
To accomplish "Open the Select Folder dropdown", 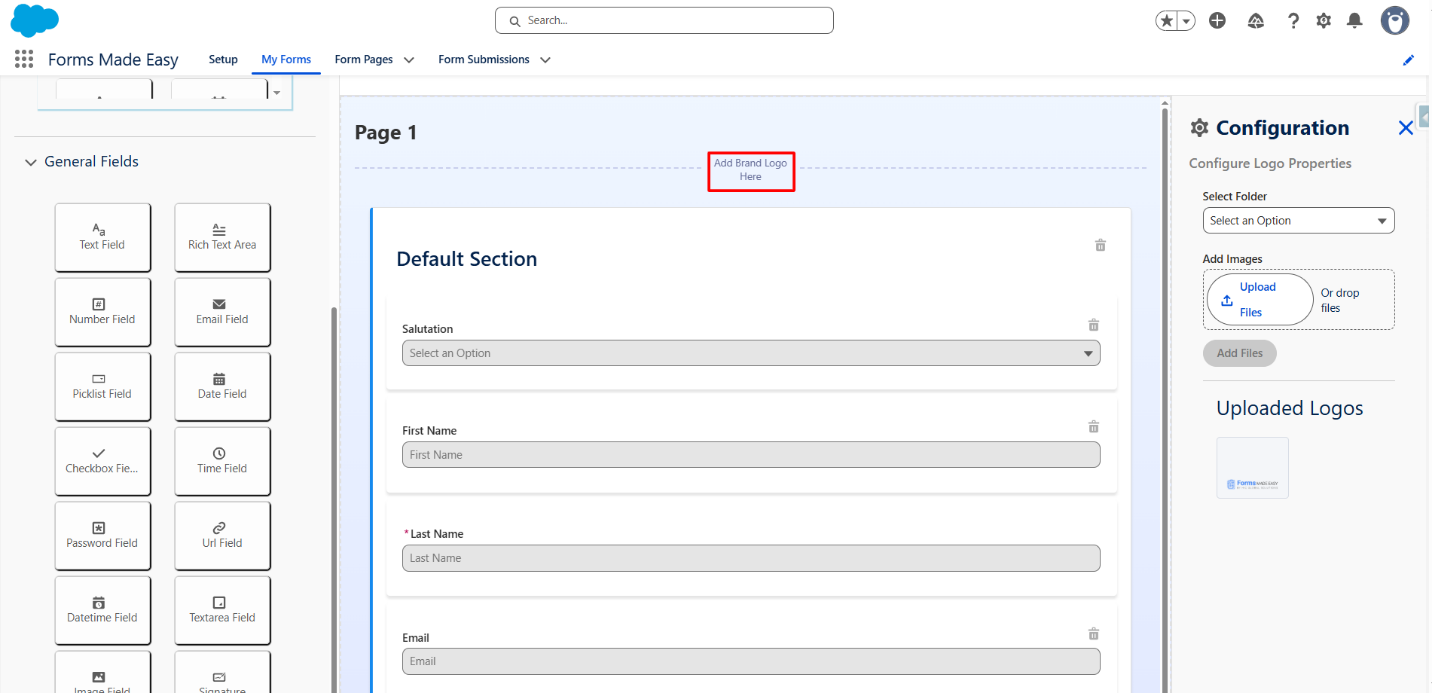I will [x=1298, y=221].
